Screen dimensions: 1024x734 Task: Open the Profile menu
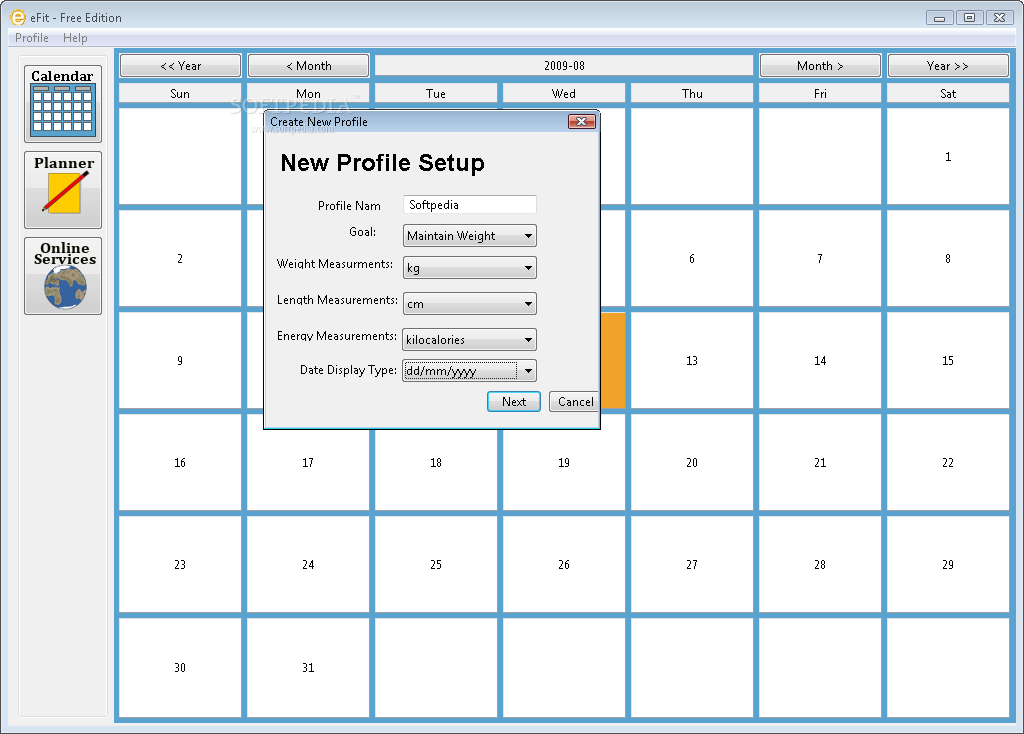[x=31, y=38]
